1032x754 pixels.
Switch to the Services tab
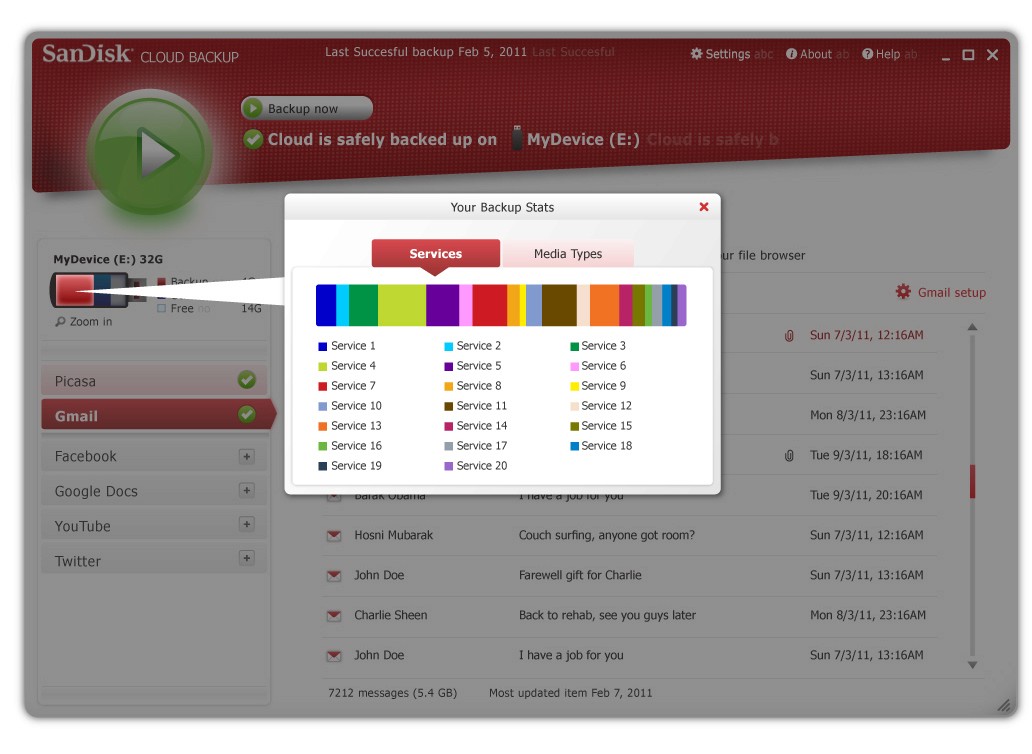pyautogui.click(x=436, y=253)
